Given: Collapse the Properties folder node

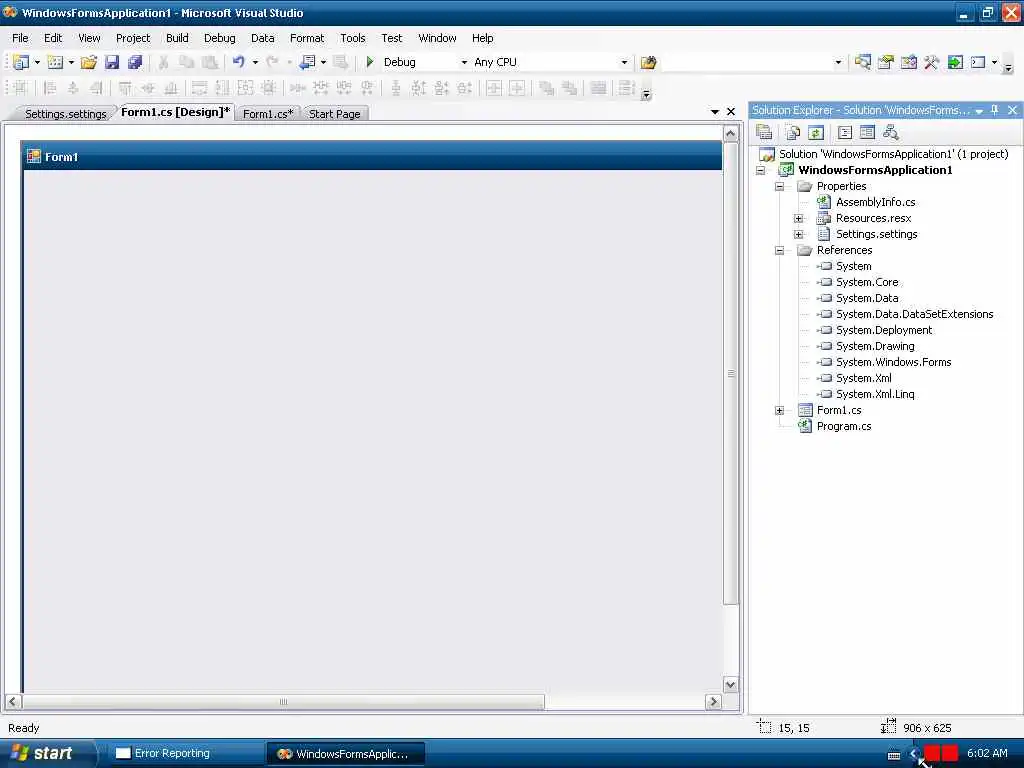Looking at the screenshot, I should pos(779,186).
